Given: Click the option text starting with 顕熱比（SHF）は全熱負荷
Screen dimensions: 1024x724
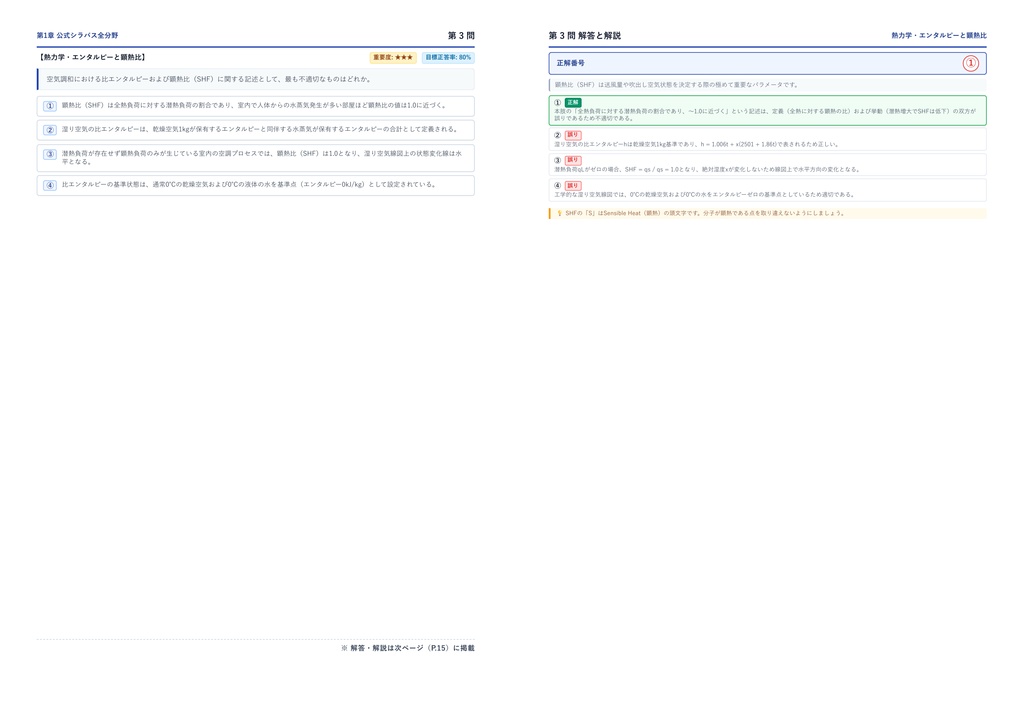Looking at the screenshot, I should point(254,105).
